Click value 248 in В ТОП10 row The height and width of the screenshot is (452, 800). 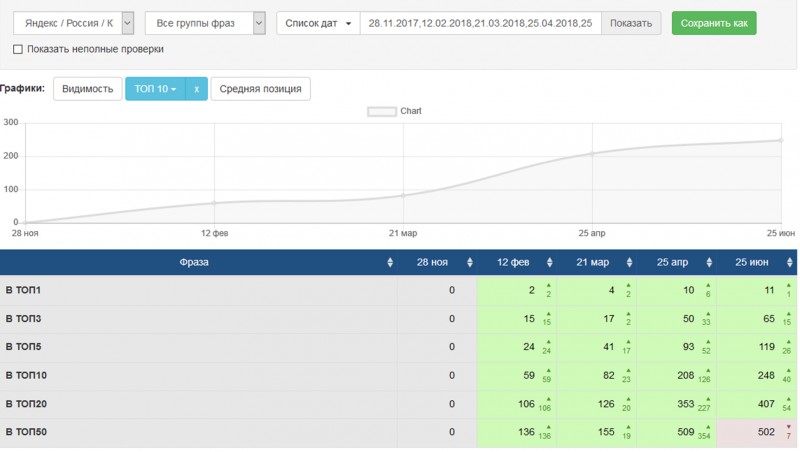766,375
